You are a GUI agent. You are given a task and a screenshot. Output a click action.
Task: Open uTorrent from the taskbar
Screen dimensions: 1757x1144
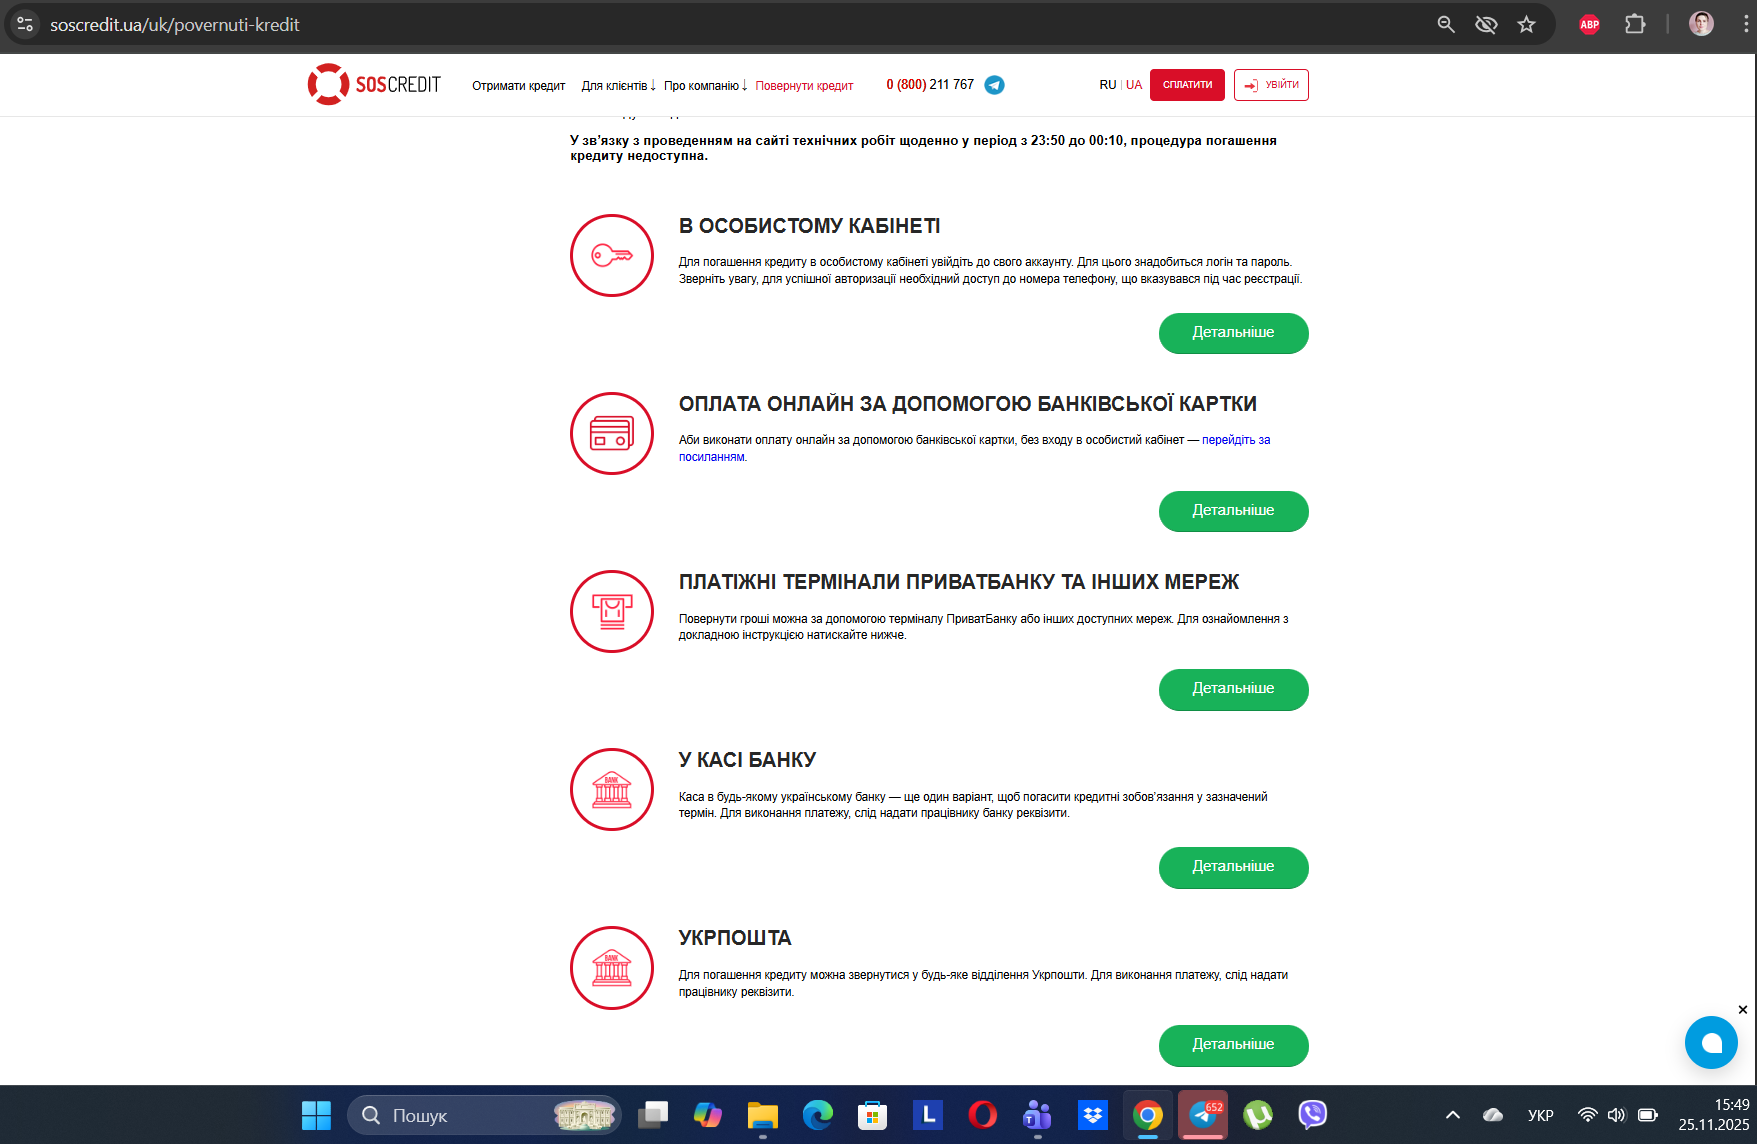(1258, 1115)
